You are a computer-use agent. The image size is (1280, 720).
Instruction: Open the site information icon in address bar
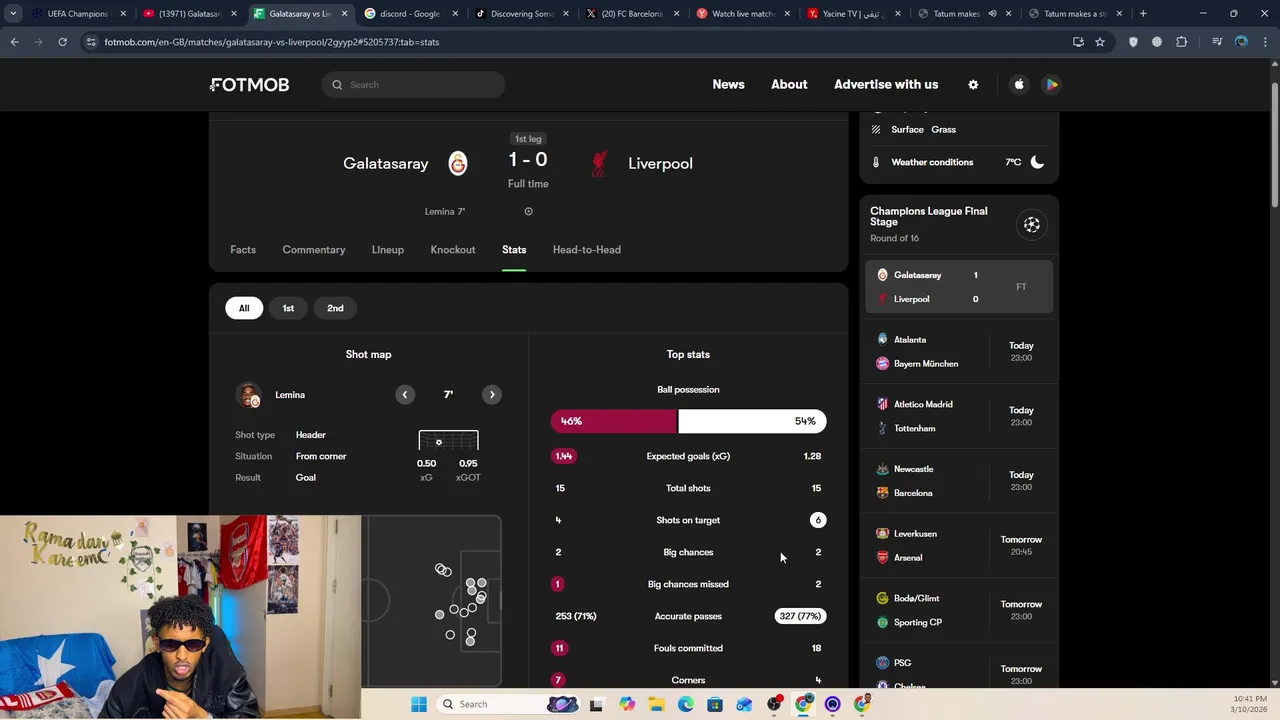point(91,42)
